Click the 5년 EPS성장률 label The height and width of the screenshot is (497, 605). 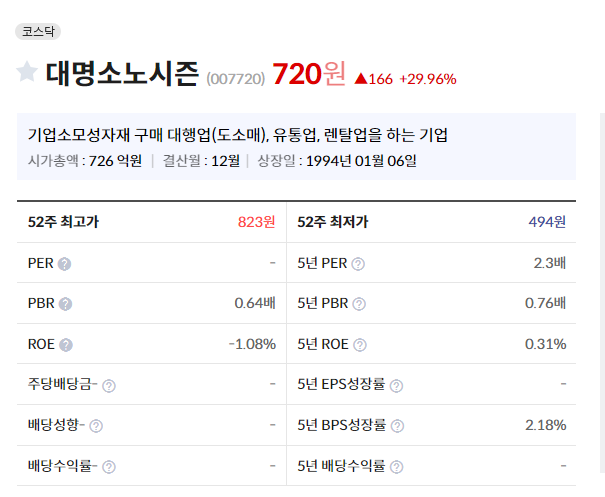click(x=341, y=384)
